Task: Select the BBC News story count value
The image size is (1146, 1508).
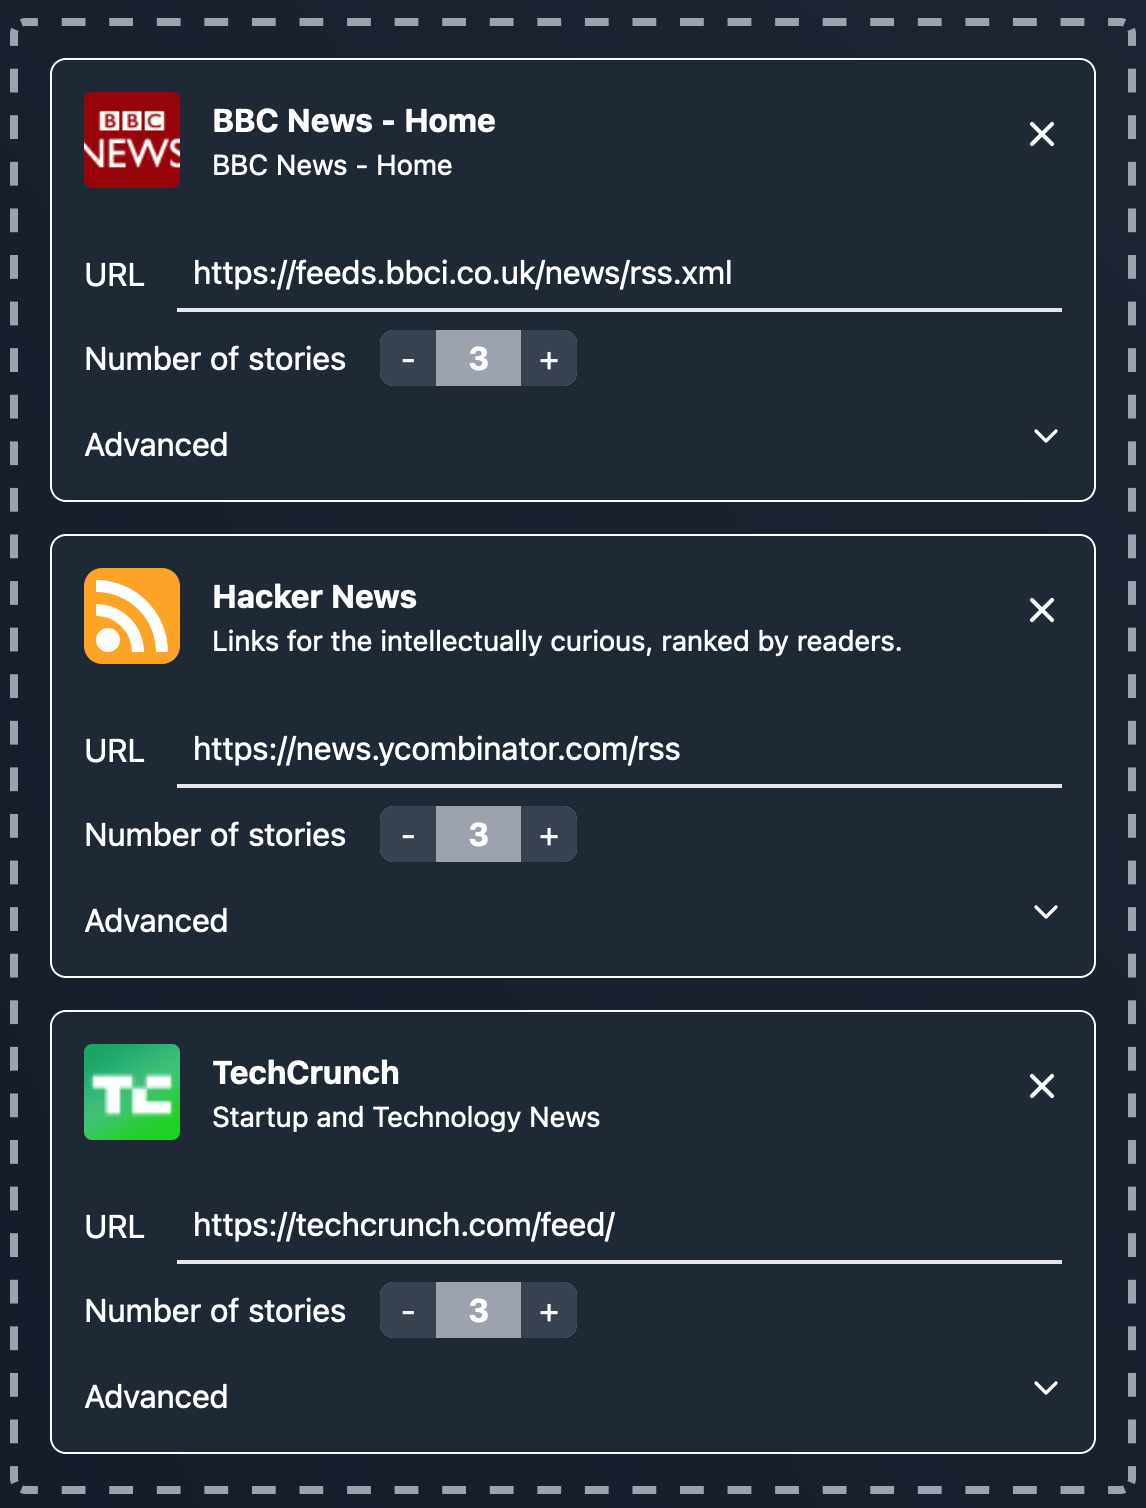Action: point(478,359)
